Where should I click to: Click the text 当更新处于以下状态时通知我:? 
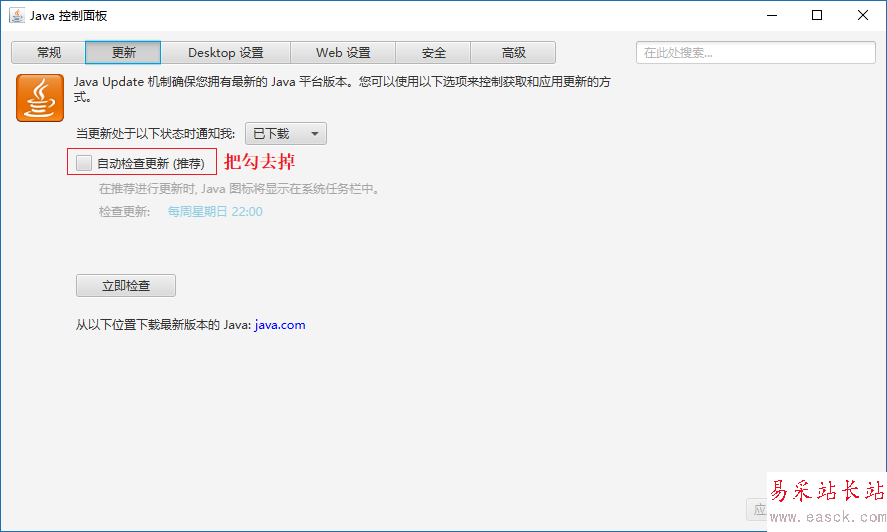(156, 134)
